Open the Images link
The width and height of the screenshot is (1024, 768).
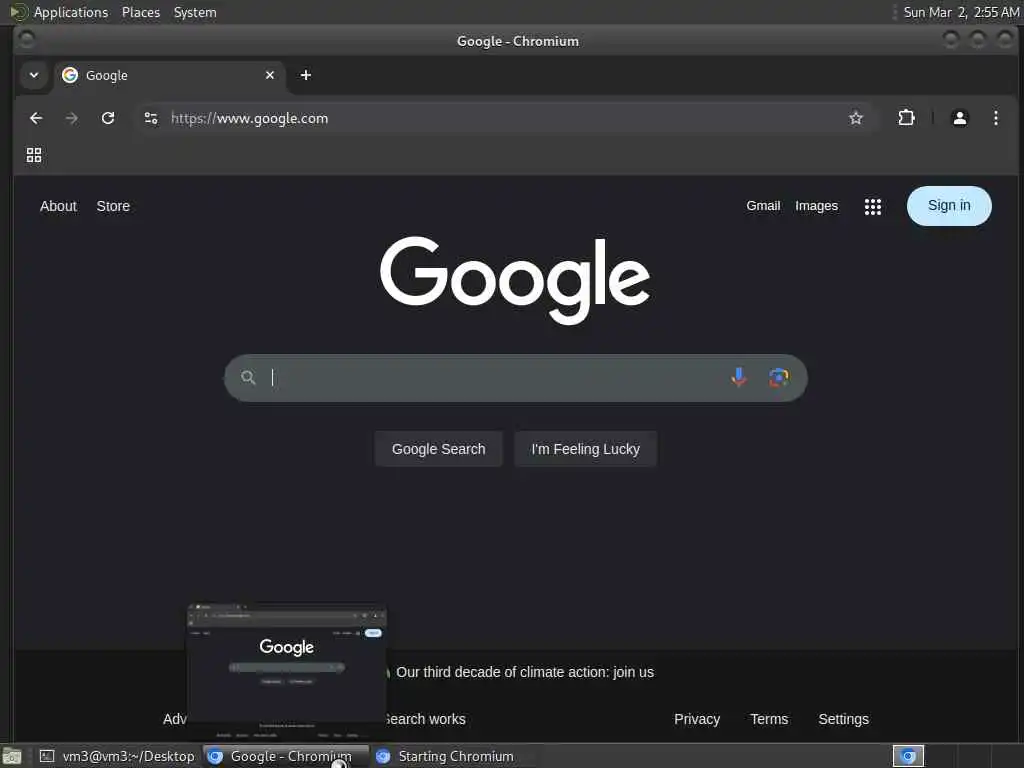point(816,206)
